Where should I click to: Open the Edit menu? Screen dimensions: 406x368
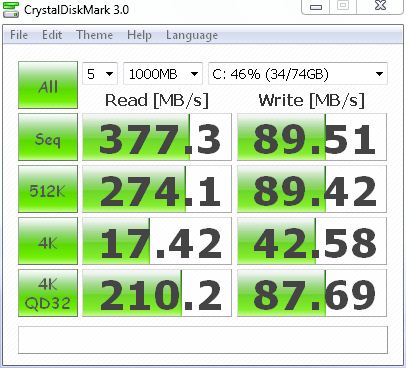pos(52,35)
